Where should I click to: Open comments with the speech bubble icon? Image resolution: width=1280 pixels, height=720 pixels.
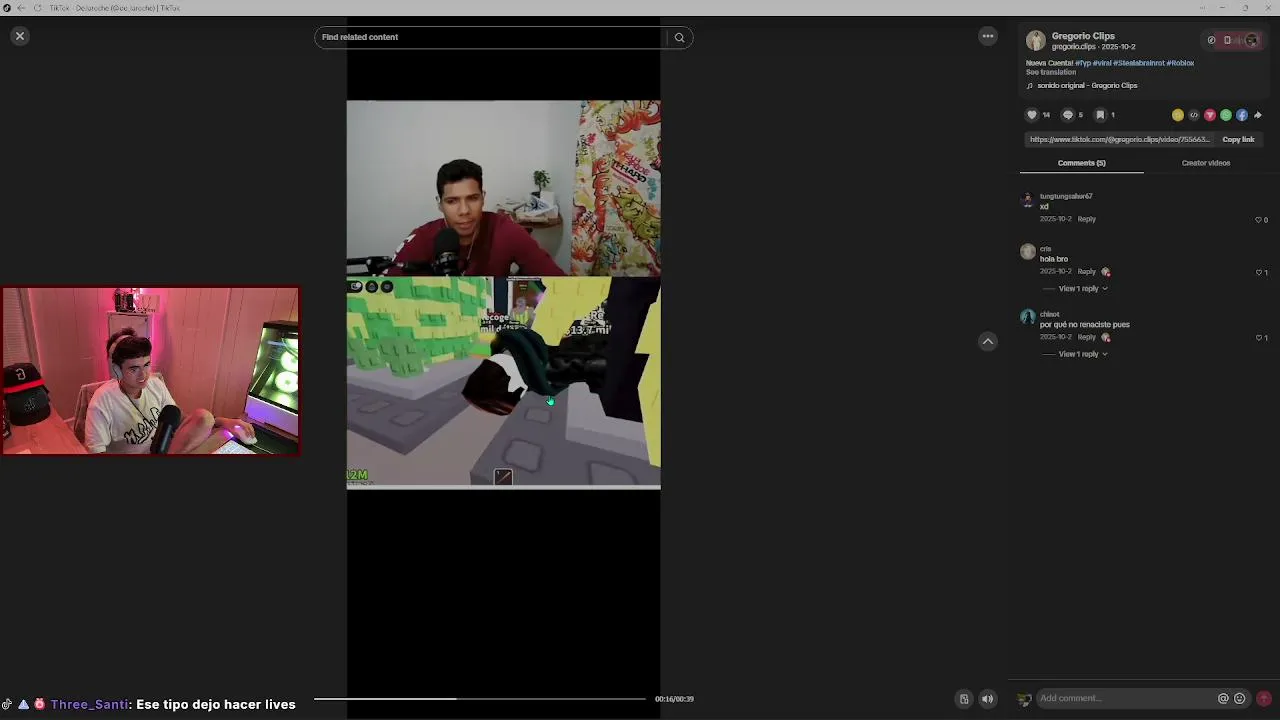point(1067,115)
